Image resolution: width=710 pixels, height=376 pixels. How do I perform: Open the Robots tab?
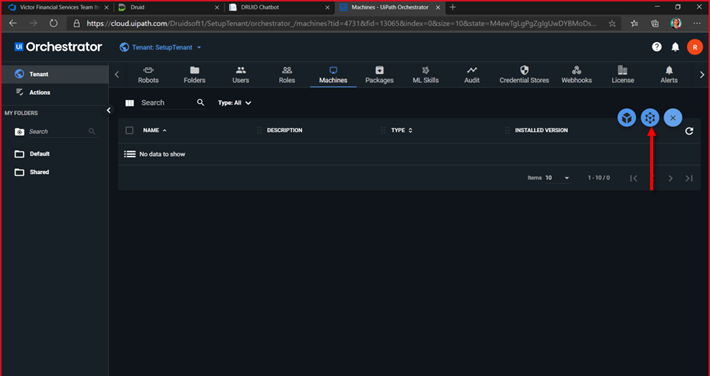tap(148, 75)
